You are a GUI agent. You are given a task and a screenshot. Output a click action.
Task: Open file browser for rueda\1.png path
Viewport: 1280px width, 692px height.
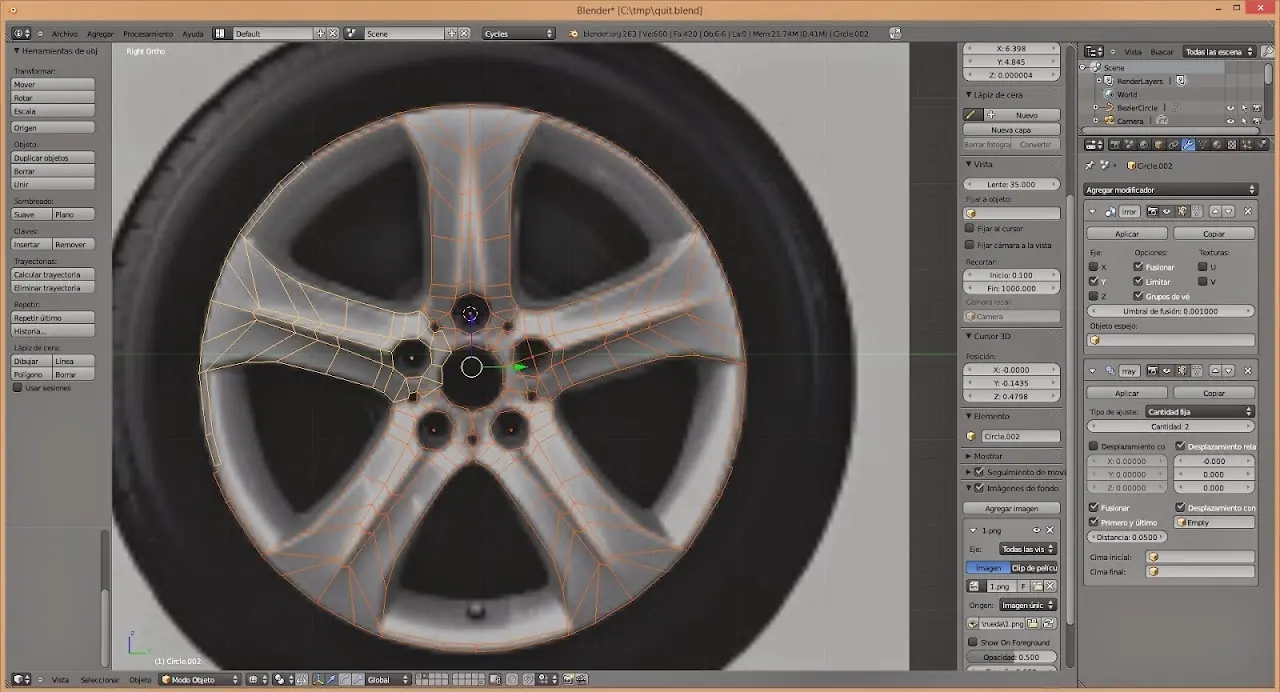point(1033,624)
